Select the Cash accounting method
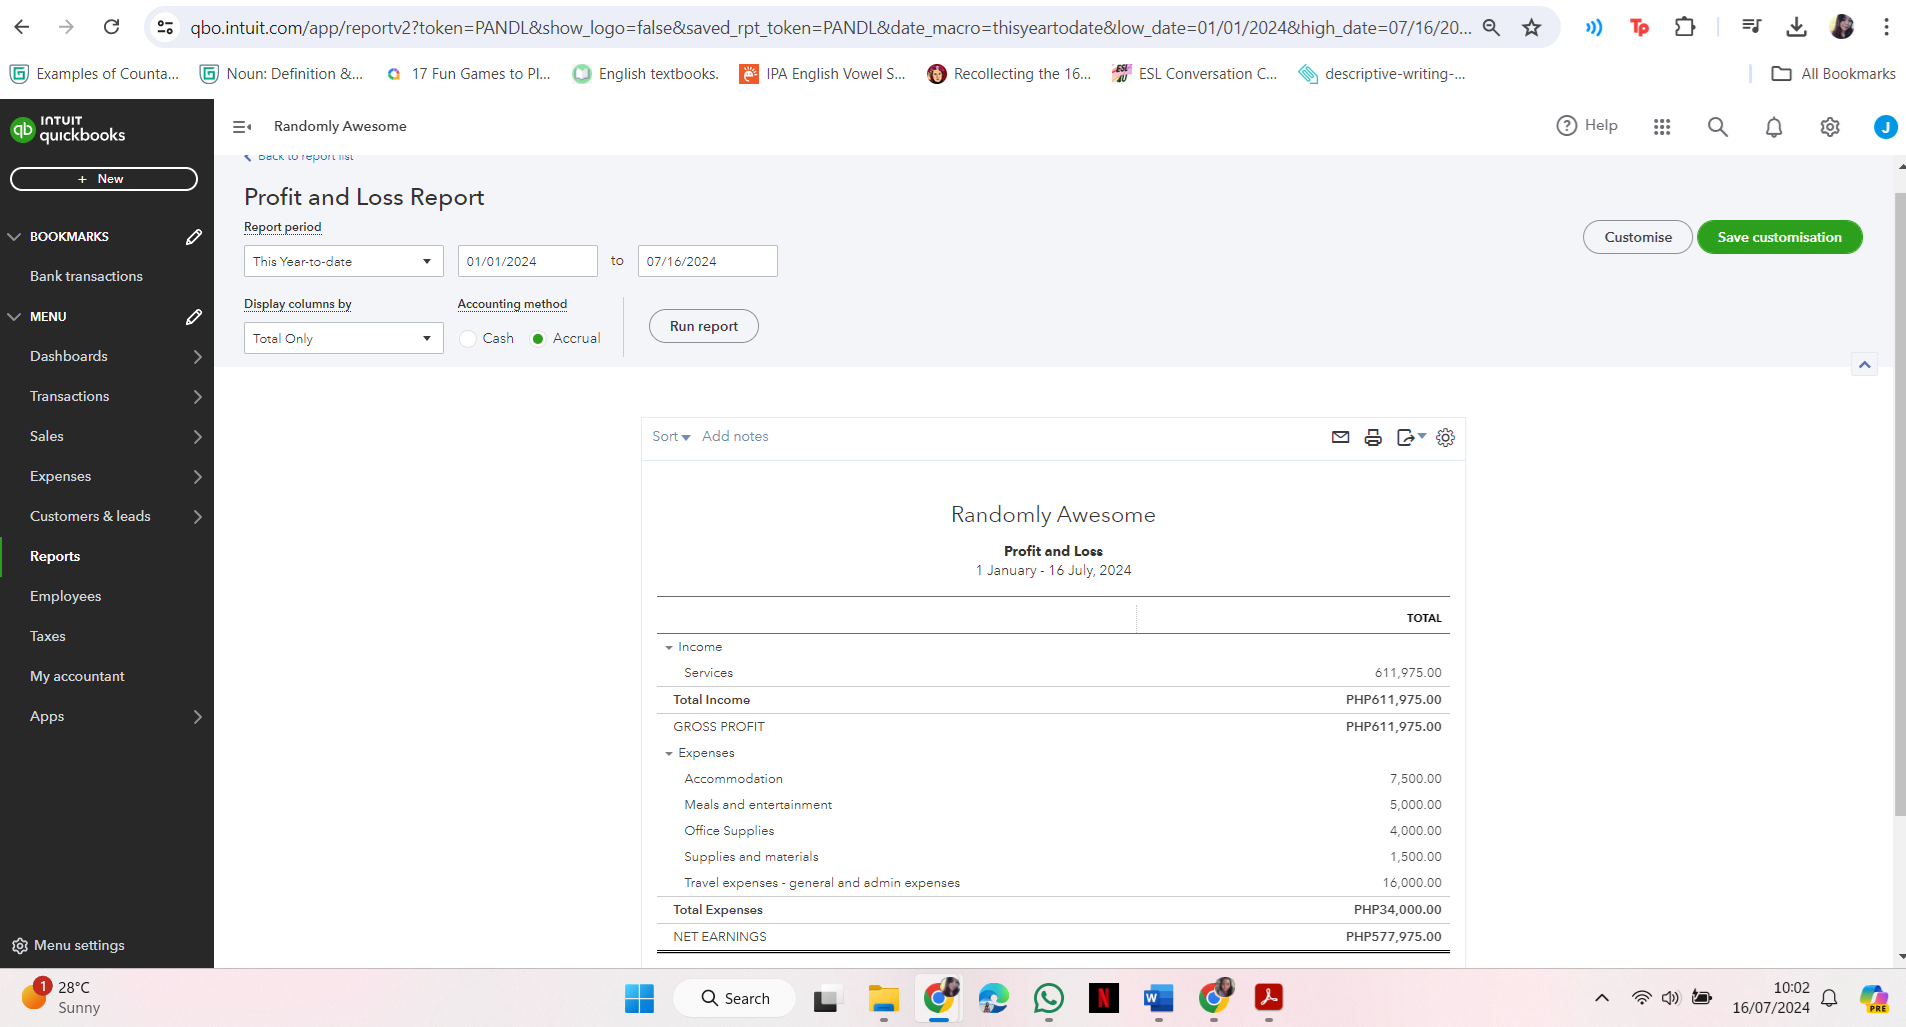The width and height of the screenshot is (1906, 1027). click(x=468, y=339)
